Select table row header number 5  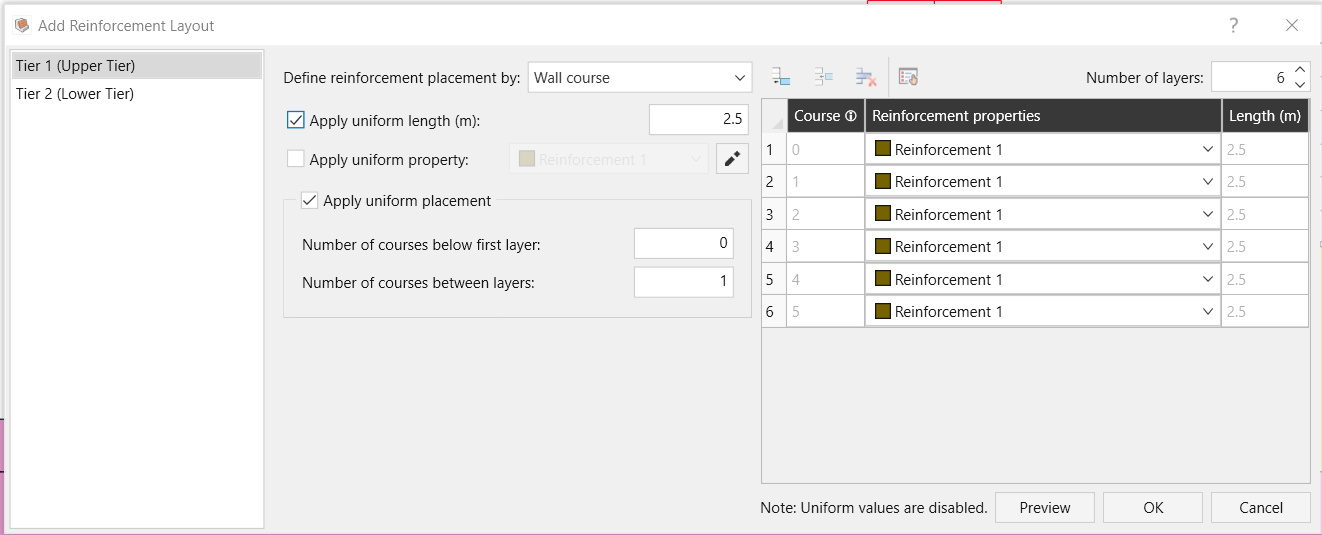tap(774, 279)
